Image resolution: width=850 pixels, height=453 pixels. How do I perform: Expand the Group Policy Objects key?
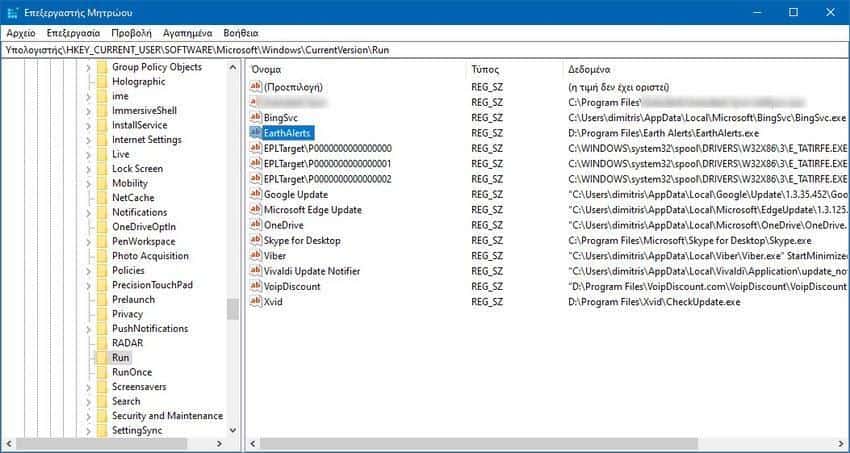[88, 67]
